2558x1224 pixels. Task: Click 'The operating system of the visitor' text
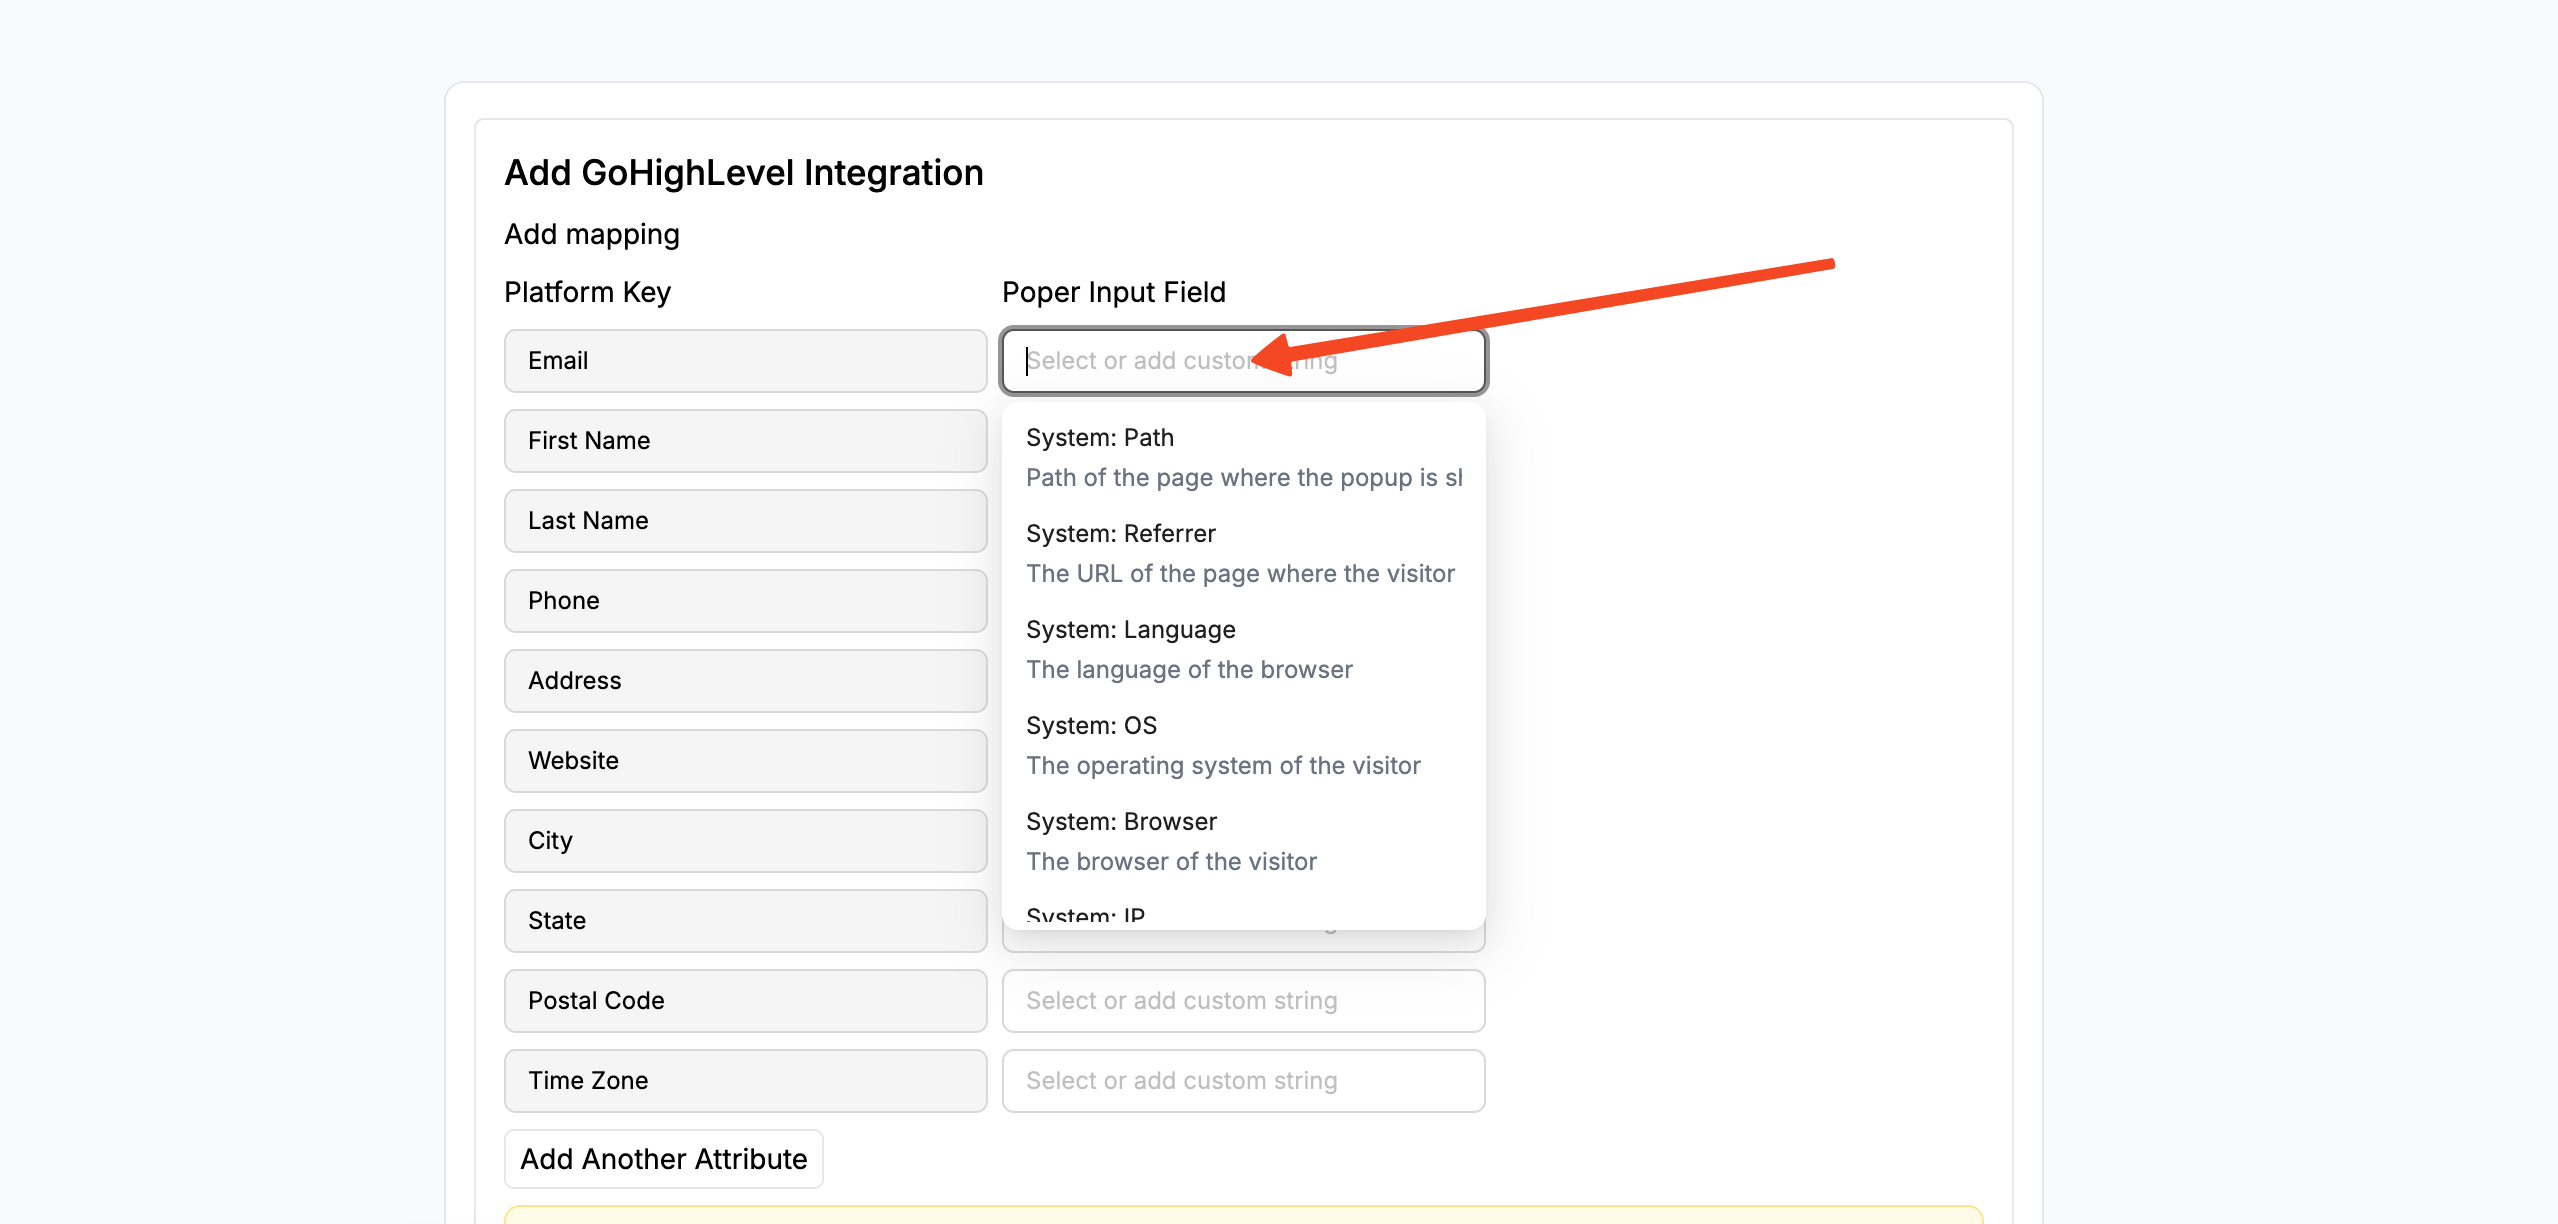pyautogui.click(x=1223, y=765)
